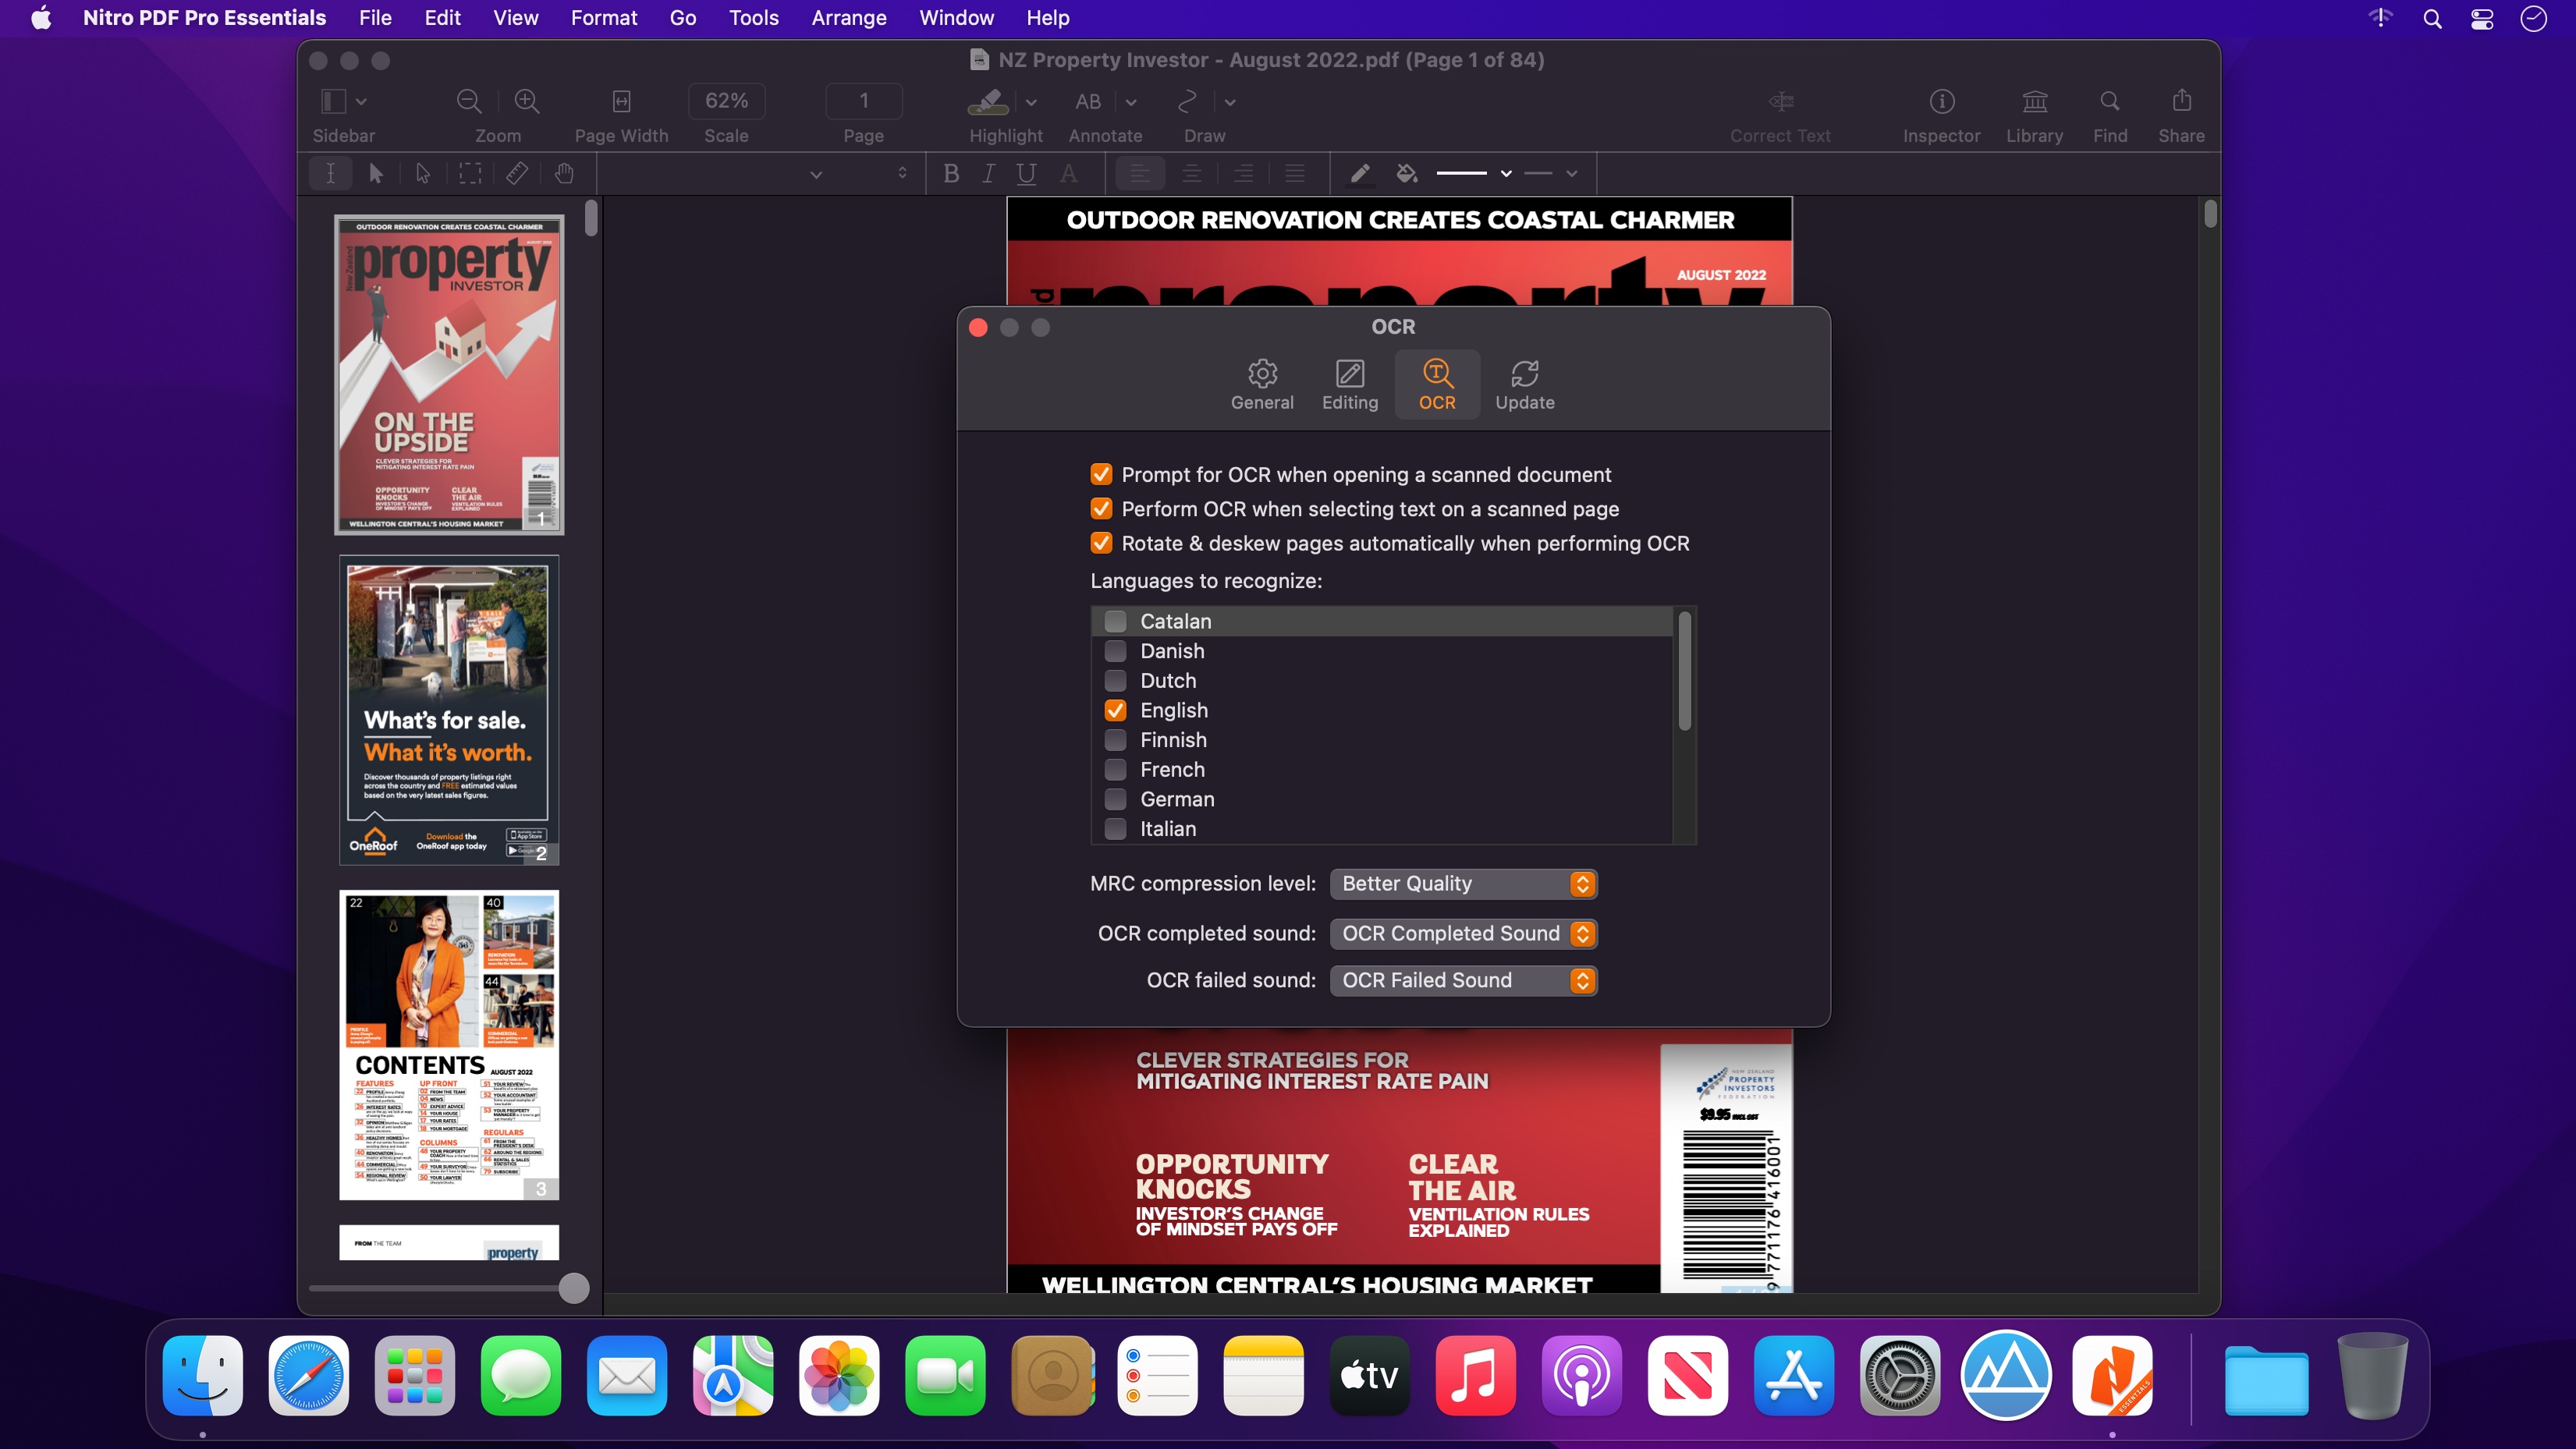Open the line style dropdown
The width and height of the screenshot is (2576, 1449).
tap(1551, 173)
